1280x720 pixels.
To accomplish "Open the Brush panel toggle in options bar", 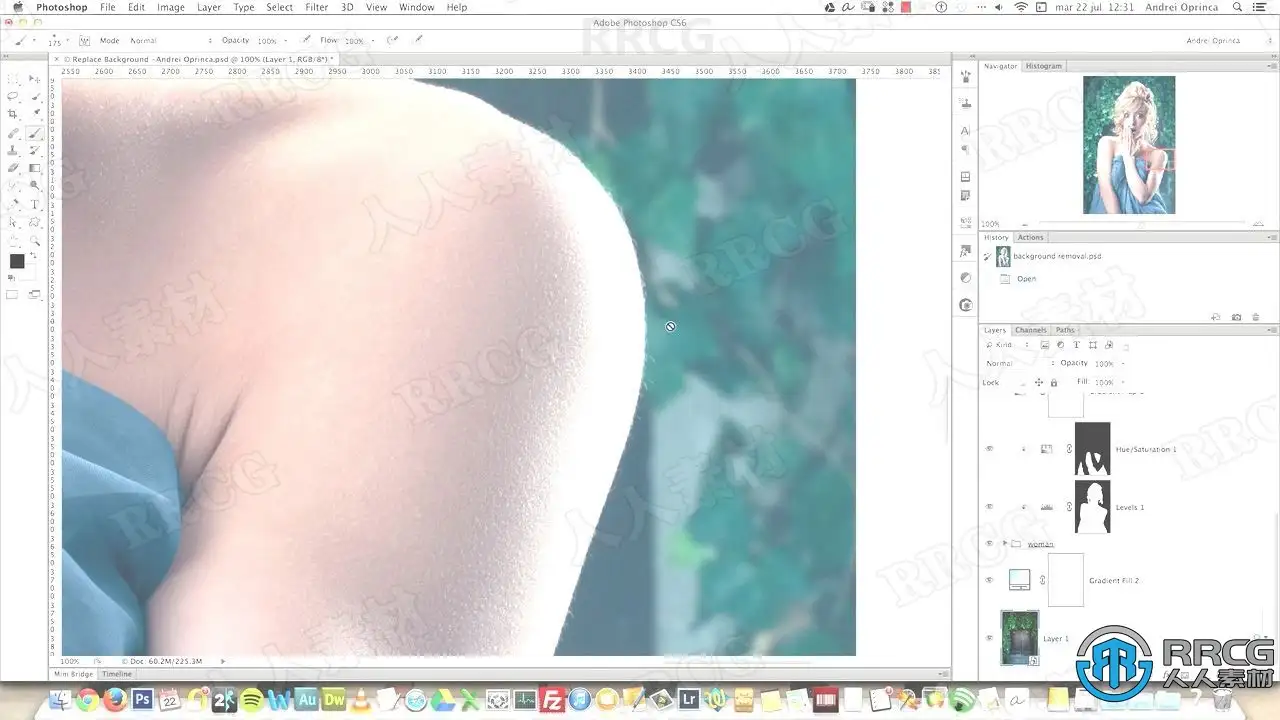I will (x=84, y=41).
